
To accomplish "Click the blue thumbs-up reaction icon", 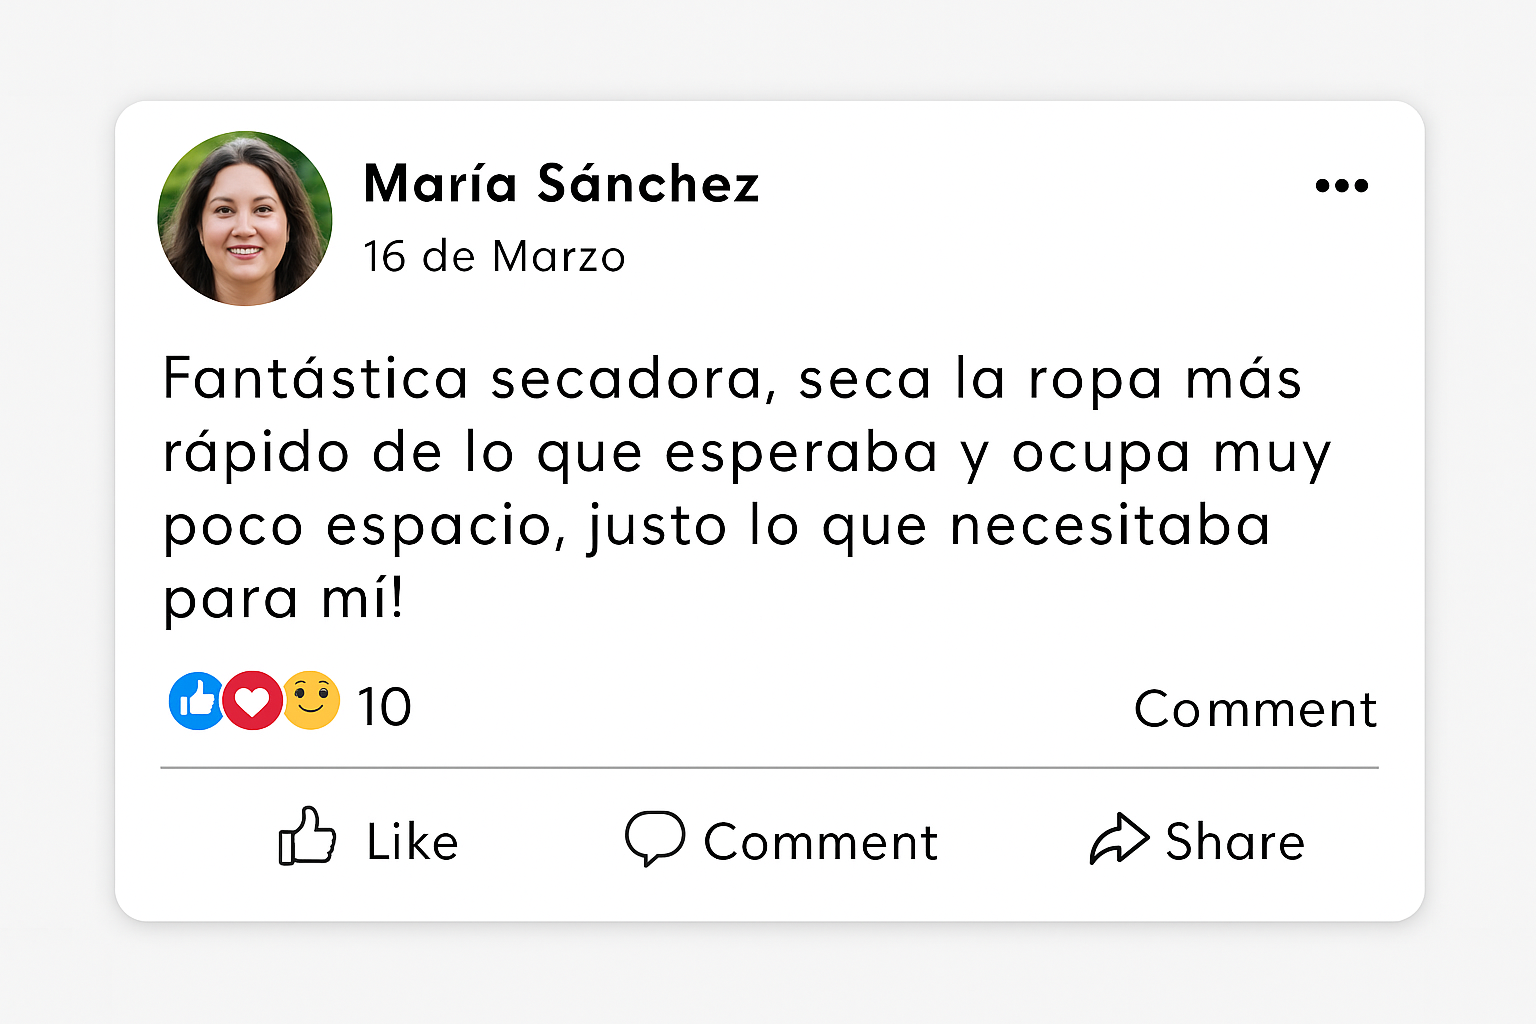I will (197, 701).
